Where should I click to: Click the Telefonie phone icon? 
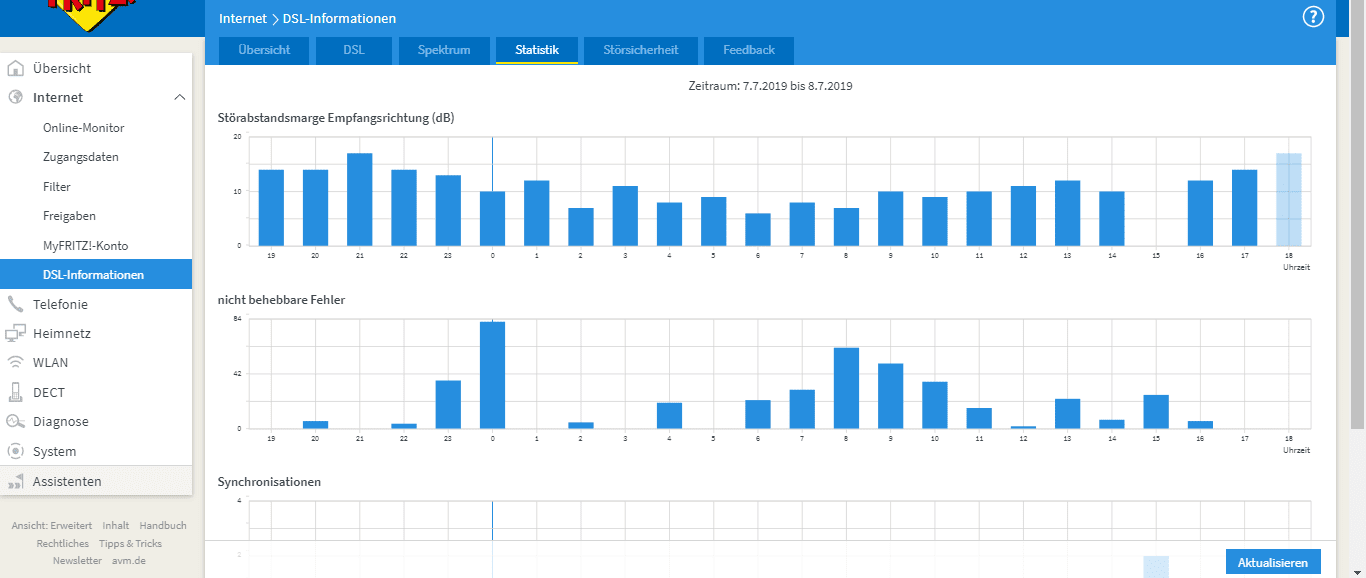(x=15, y=304)
